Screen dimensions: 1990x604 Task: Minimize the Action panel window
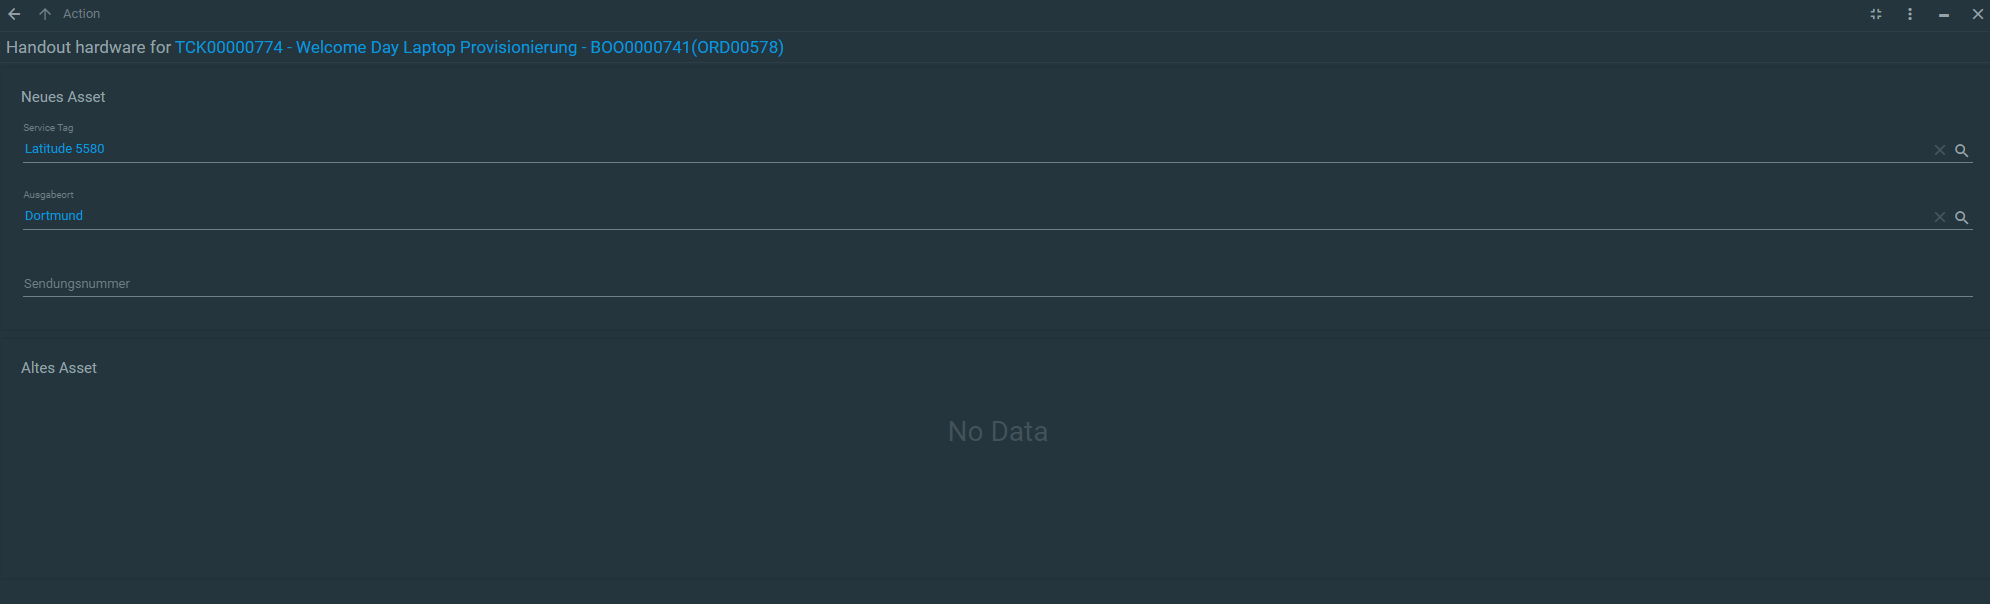1944,15
